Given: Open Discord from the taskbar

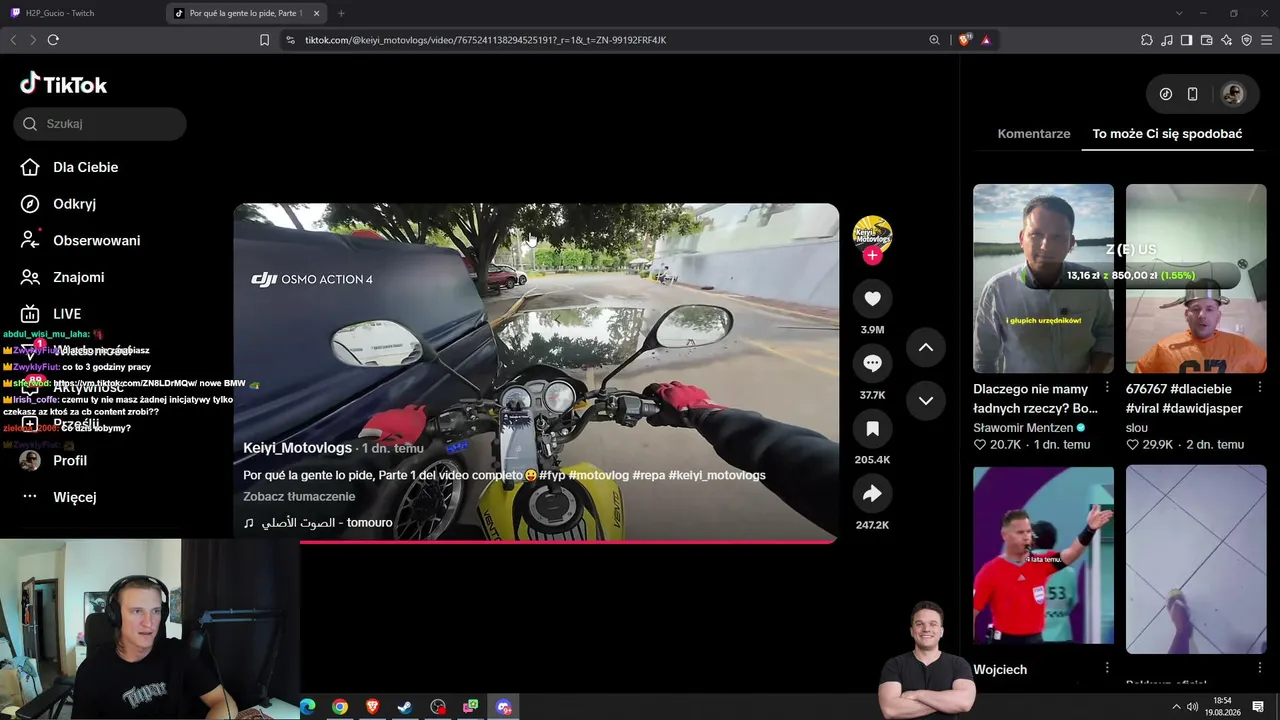Looking at the screenshot, I should [x=503, y=707].
